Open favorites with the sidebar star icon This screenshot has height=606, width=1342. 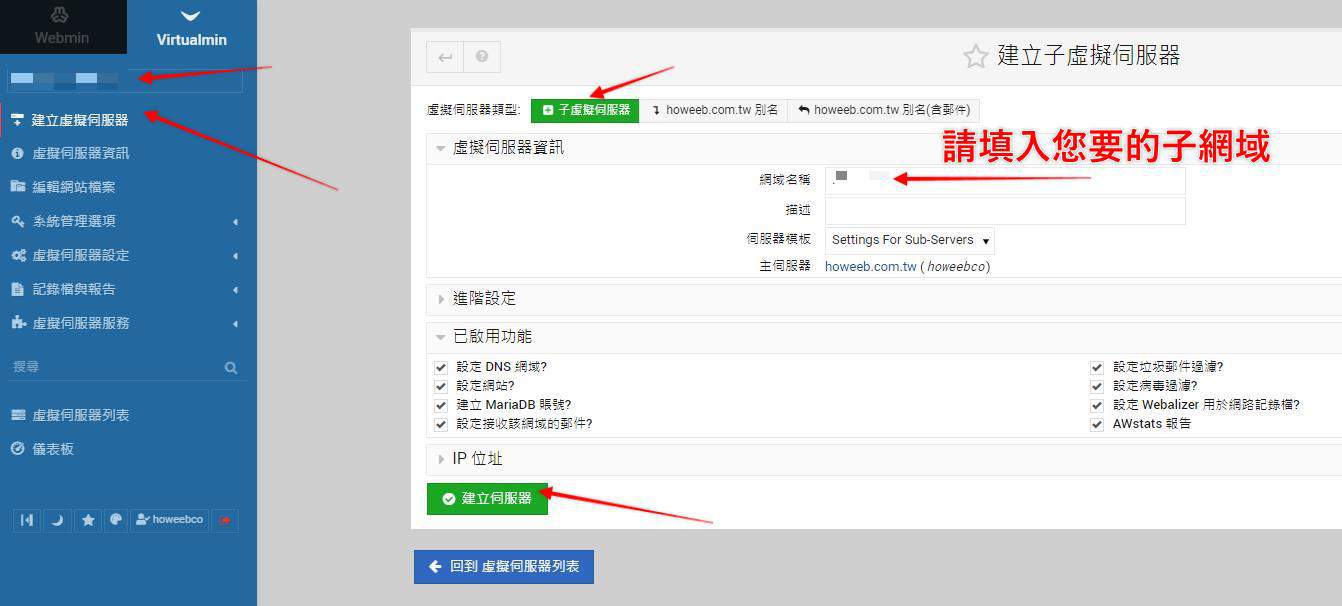tap(88, 520)
